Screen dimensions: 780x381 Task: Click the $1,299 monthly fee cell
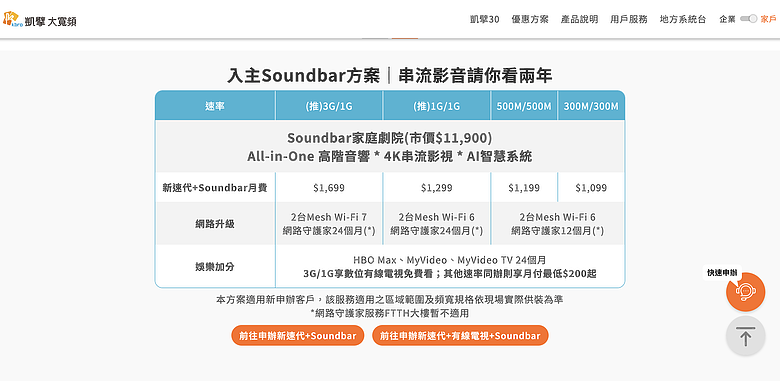click(x=437, y=188)
